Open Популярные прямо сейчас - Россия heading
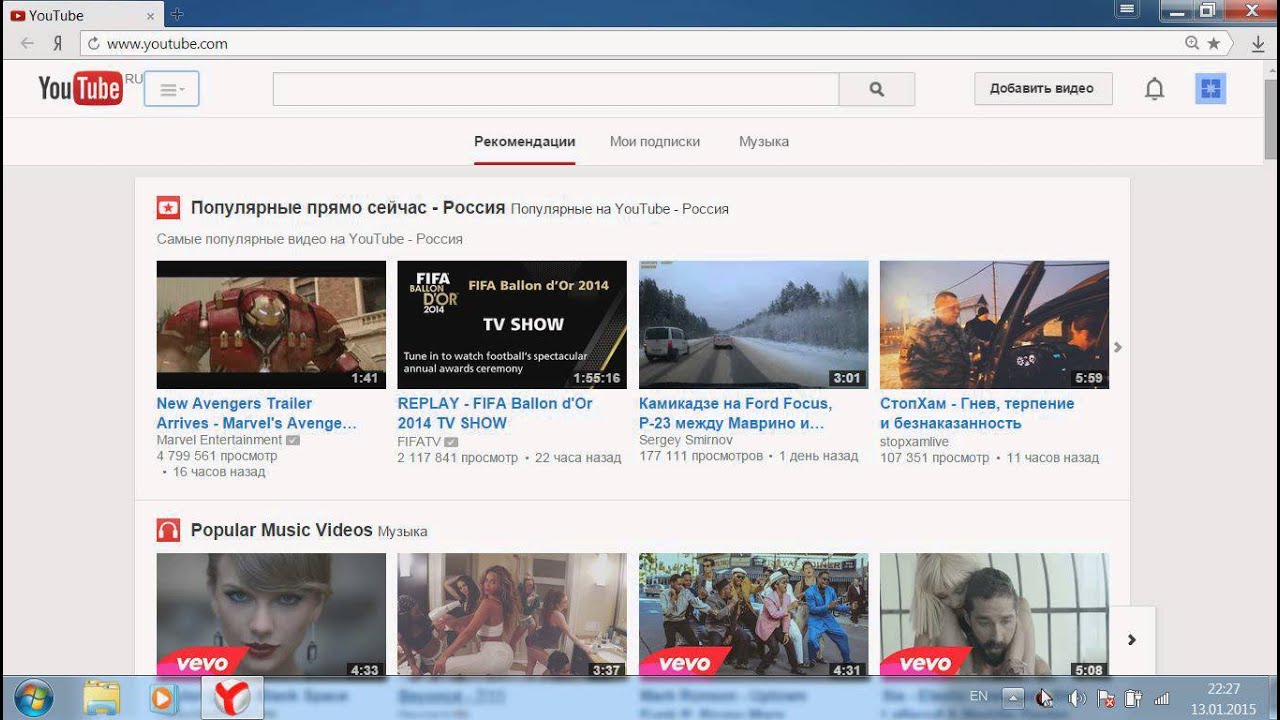Viewport: 1280px width, 720px height. click(348, 208)
